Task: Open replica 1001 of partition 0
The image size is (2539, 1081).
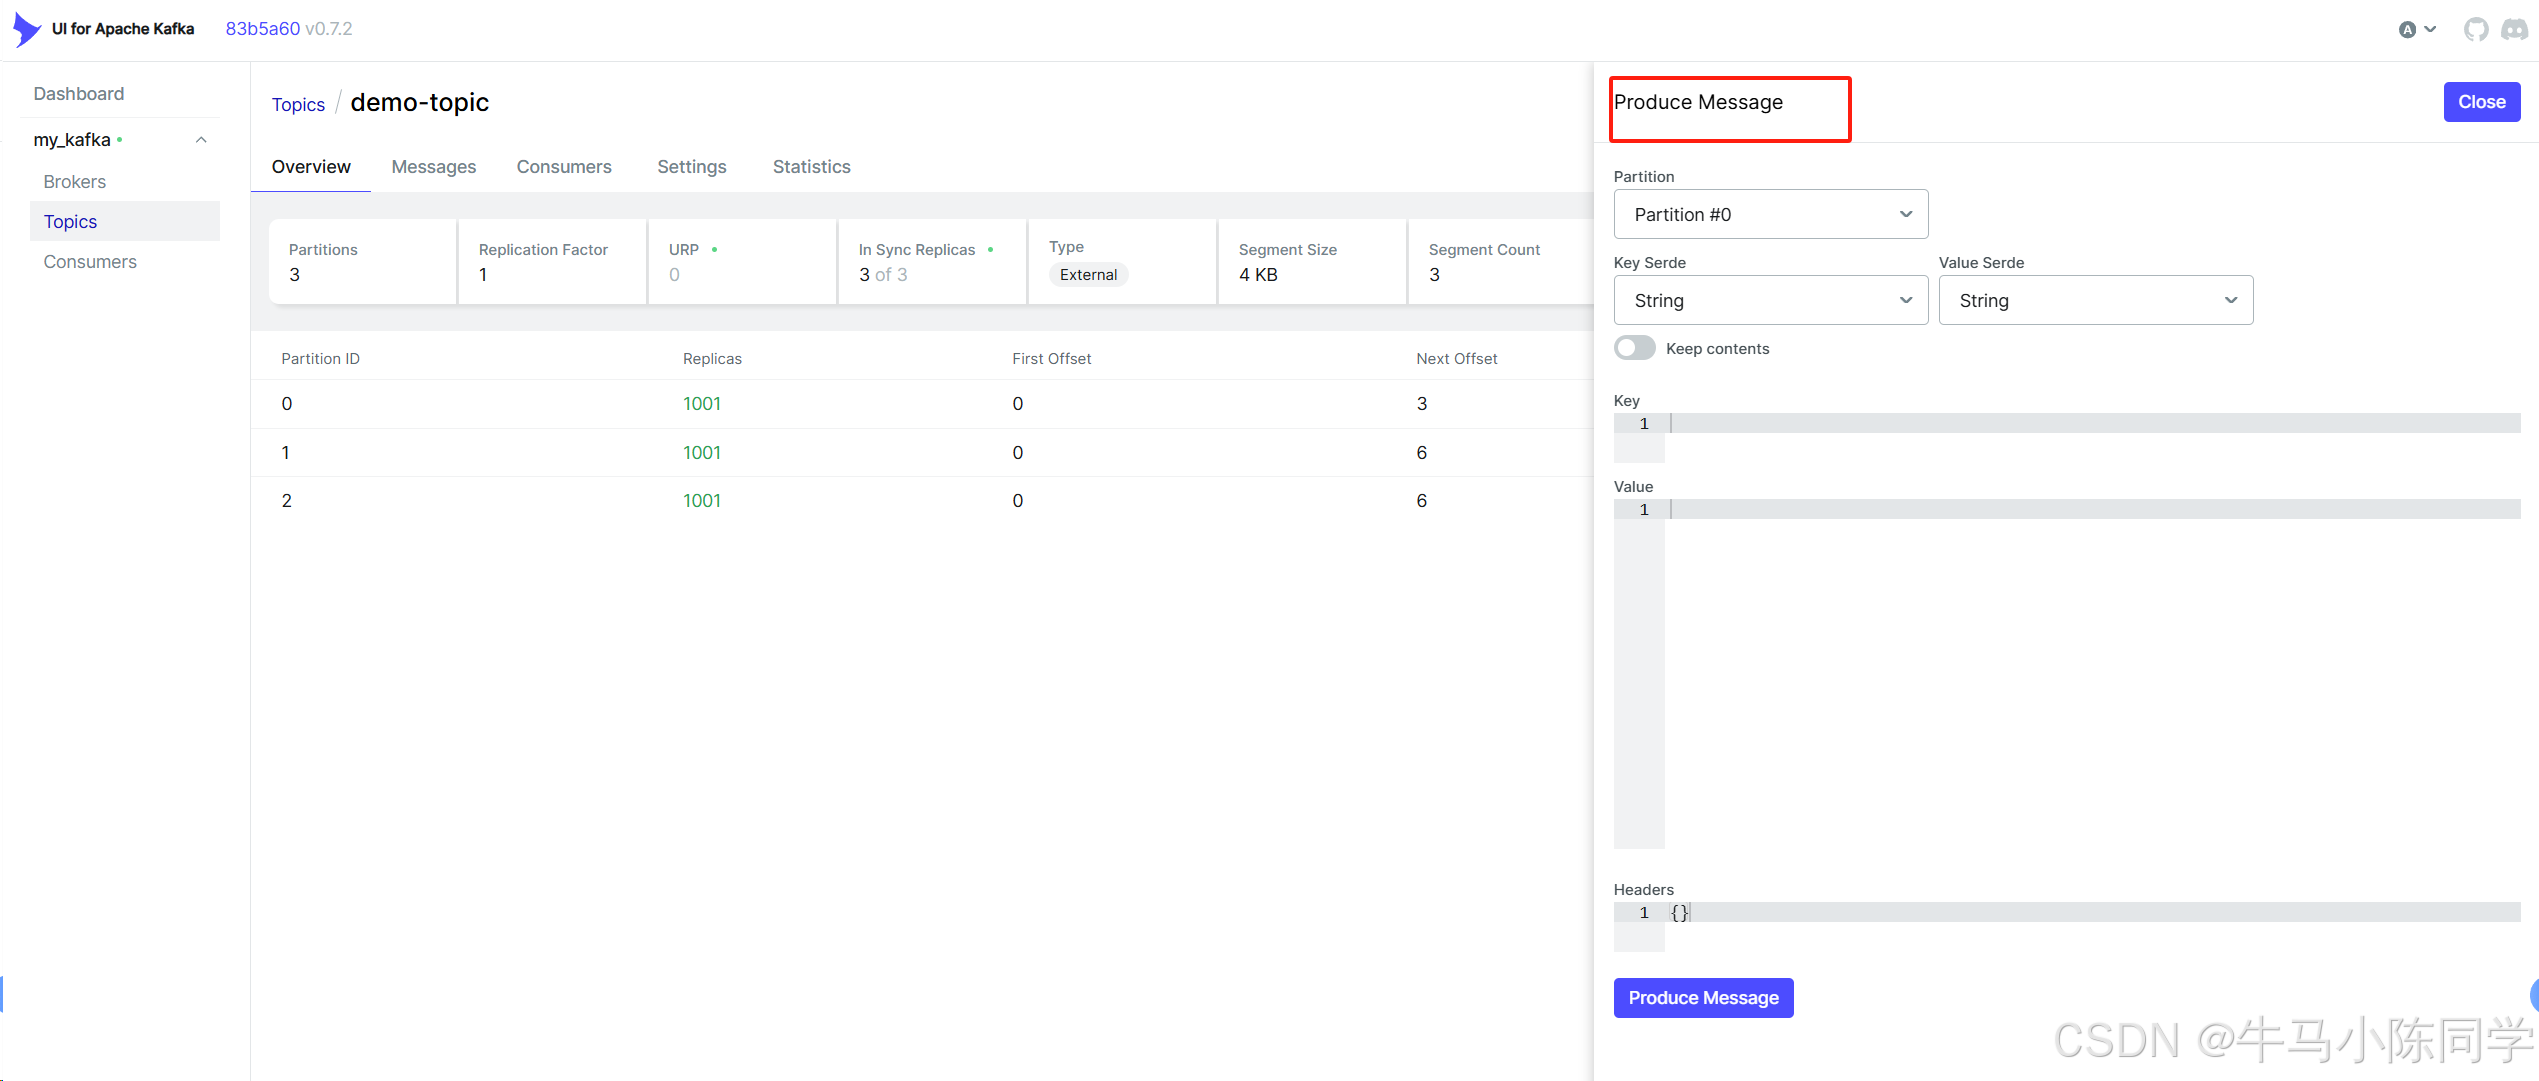Action: (701, 404)
